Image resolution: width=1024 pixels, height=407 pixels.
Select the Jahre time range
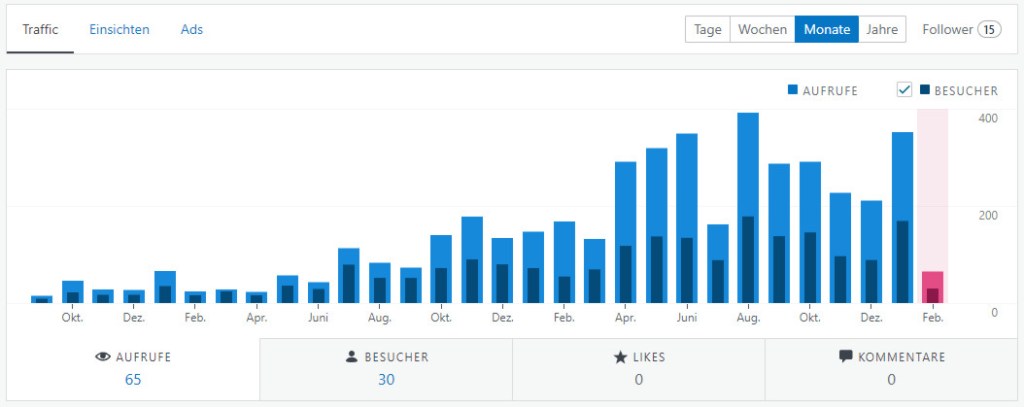click(882, 30)
